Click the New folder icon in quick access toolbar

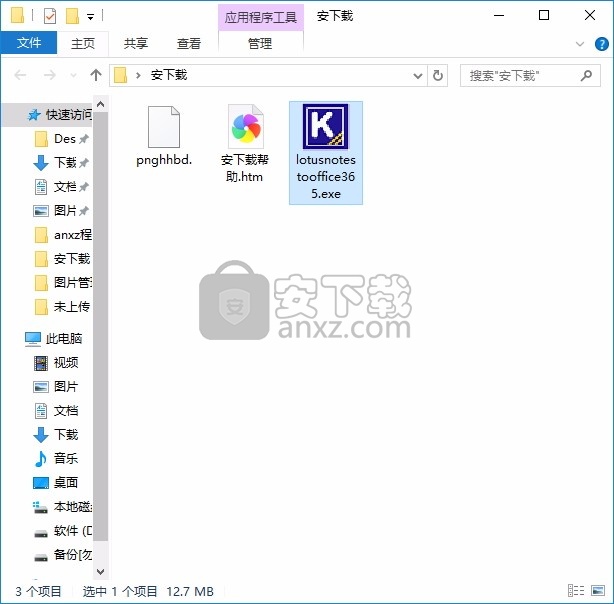pyautogui.click(x=72, y=16)
